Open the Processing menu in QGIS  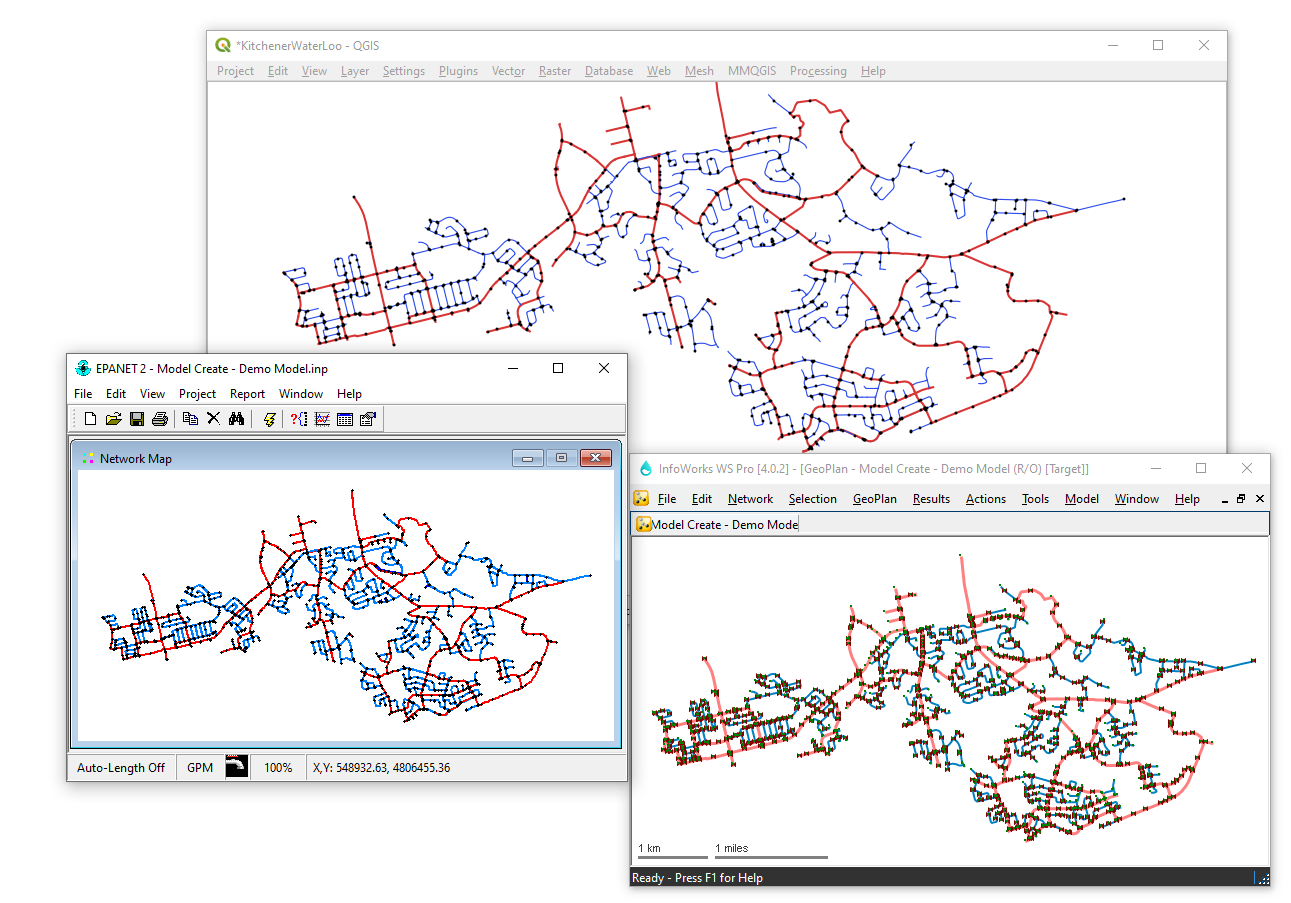tap(817, 71)
